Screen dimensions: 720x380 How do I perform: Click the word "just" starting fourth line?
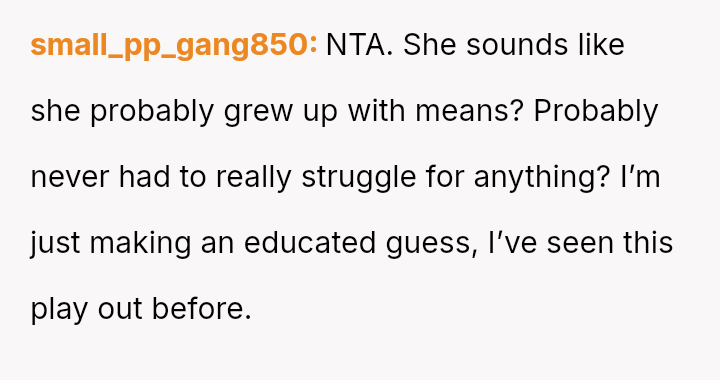click(55, 243)
